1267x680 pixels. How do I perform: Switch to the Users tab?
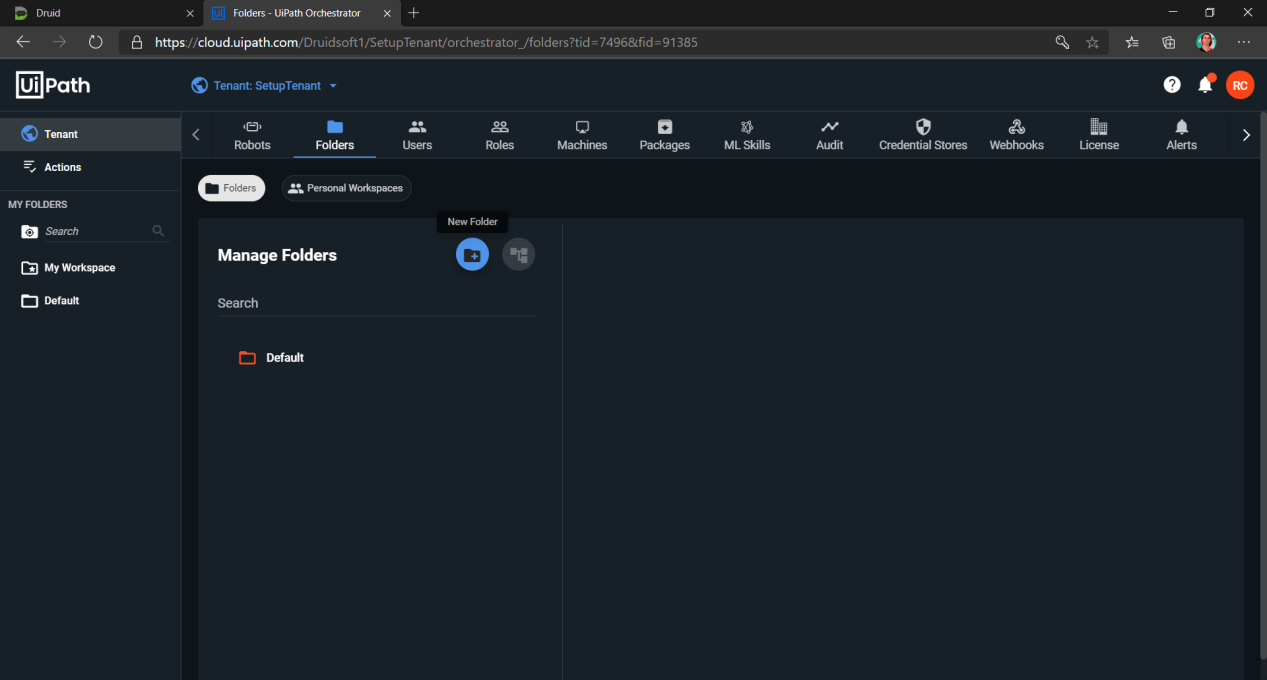coord(417,135)
